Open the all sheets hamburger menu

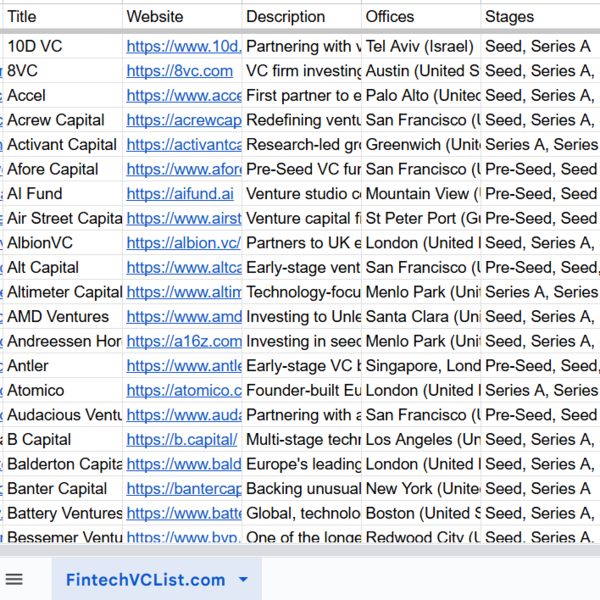tap(14, 579)
